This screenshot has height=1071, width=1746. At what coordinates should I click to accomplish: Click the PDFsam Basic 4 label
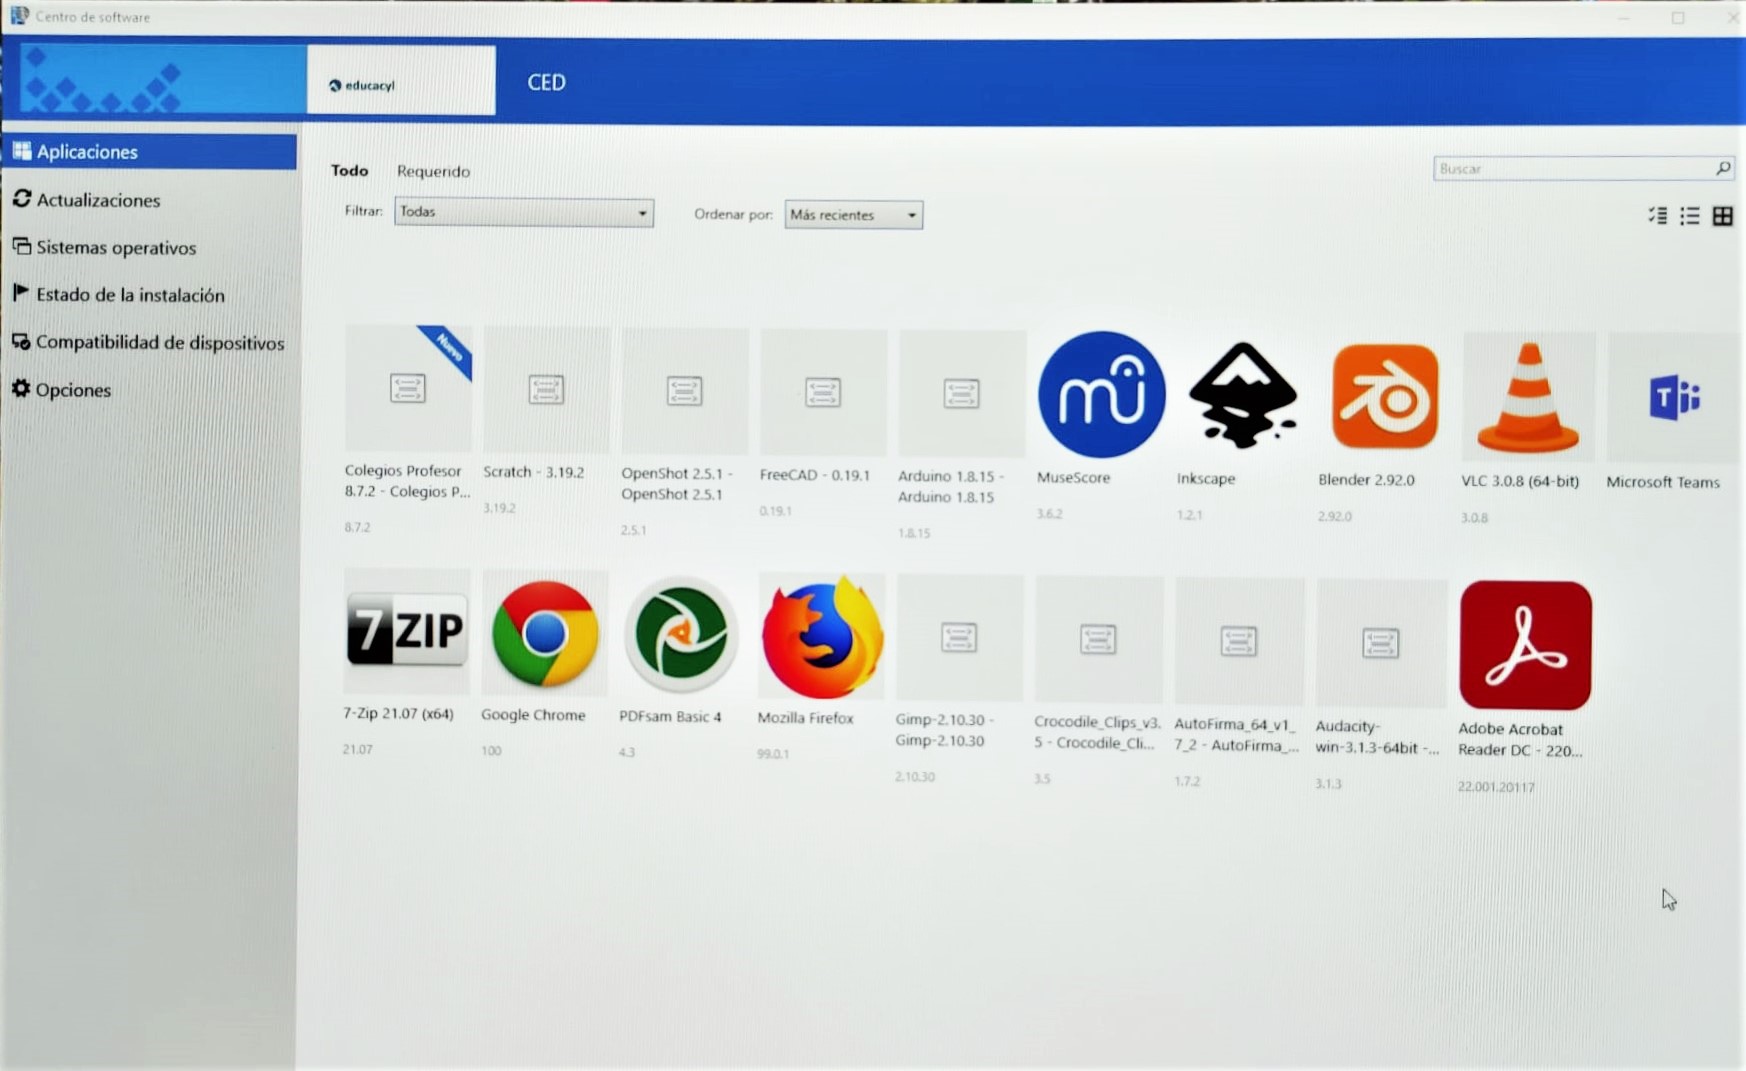click(x=670, y=716)
